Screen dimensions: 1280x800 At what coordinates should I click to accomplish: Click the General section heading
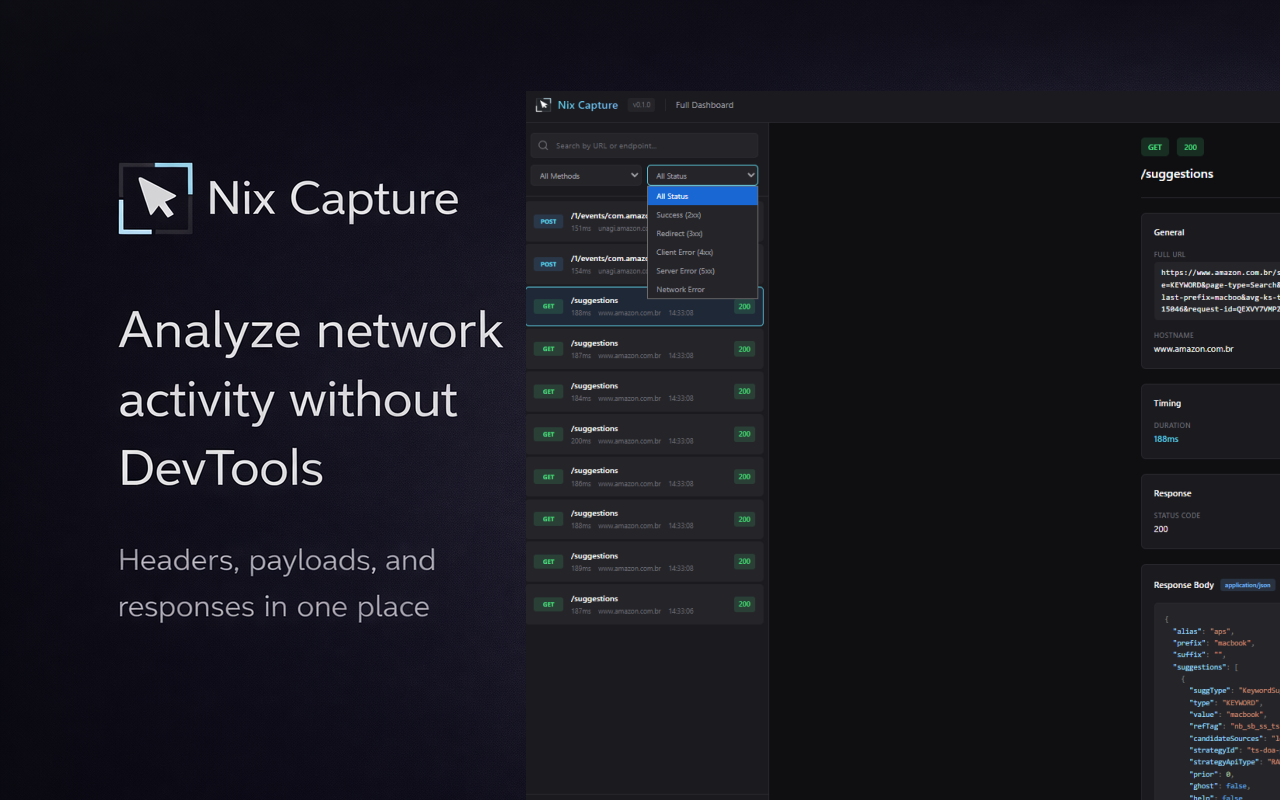1169,232
